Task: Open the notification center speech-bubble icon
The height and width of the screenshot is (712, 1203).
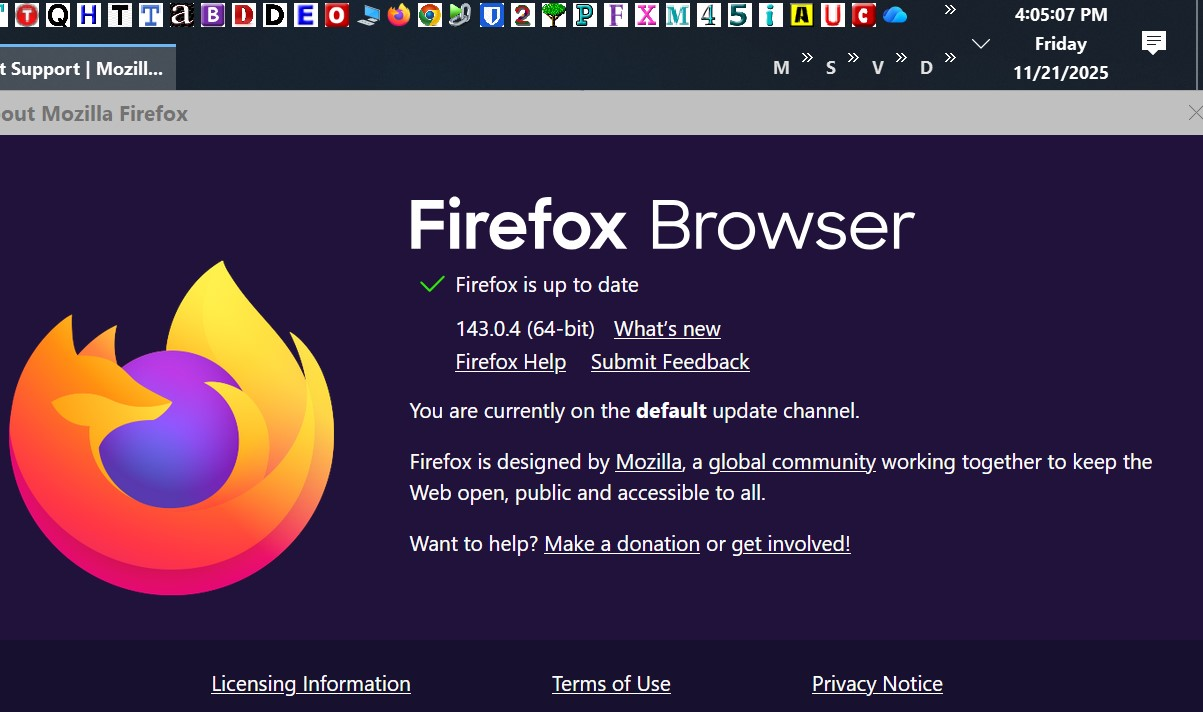Action: [x=1154, y=43]
